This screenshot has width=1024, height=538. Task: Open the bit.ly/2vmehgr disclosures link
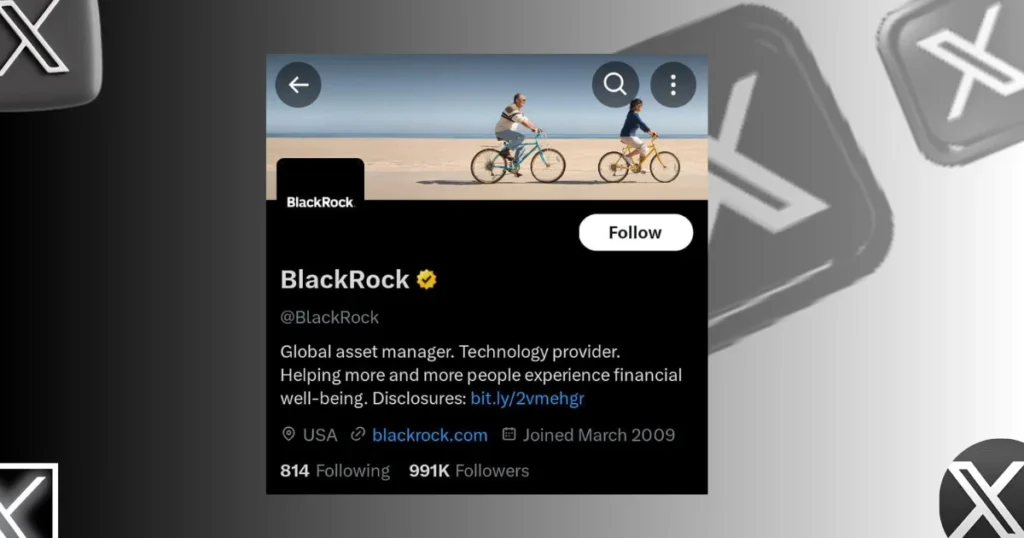(x=527, y=398)
